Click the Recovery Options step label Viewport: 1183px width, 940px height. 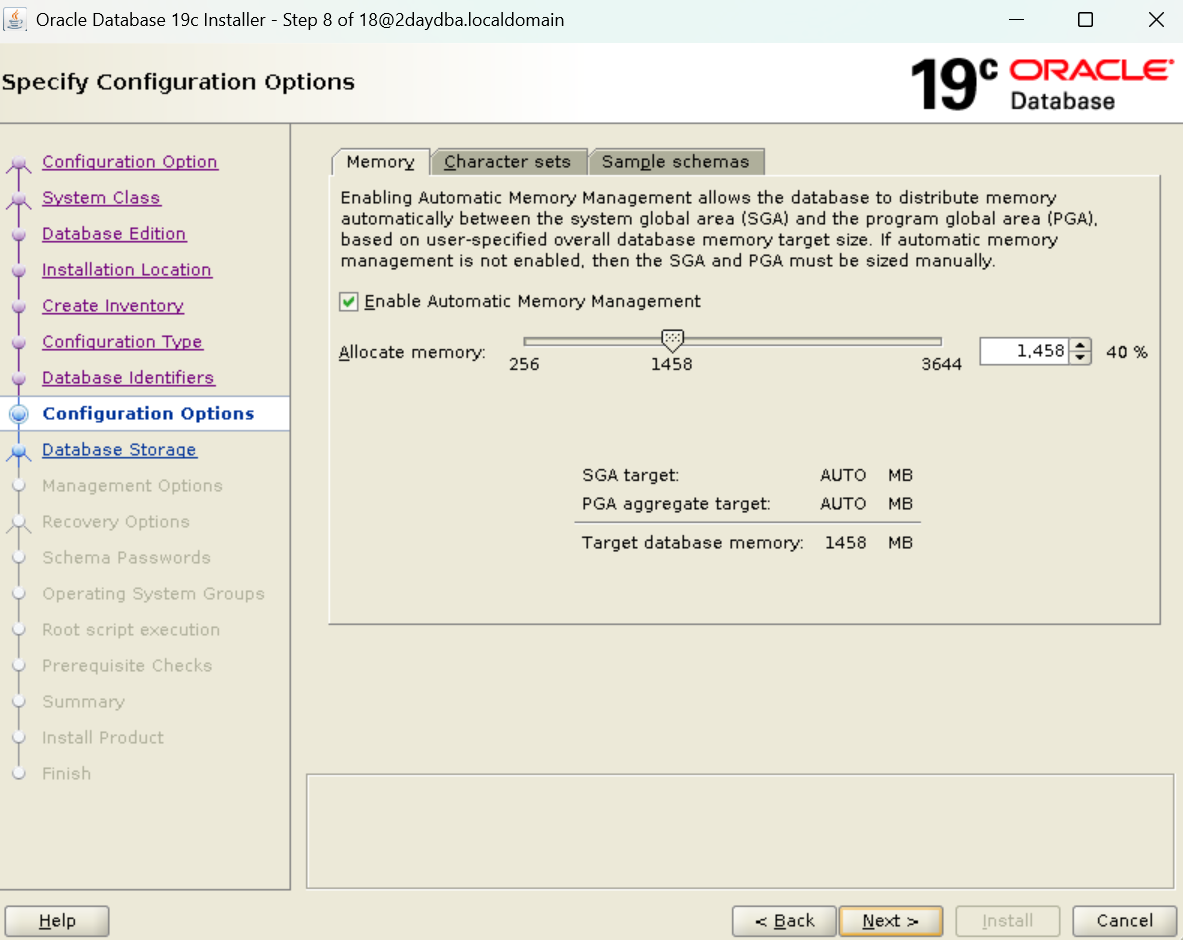[x=115, y=521]
